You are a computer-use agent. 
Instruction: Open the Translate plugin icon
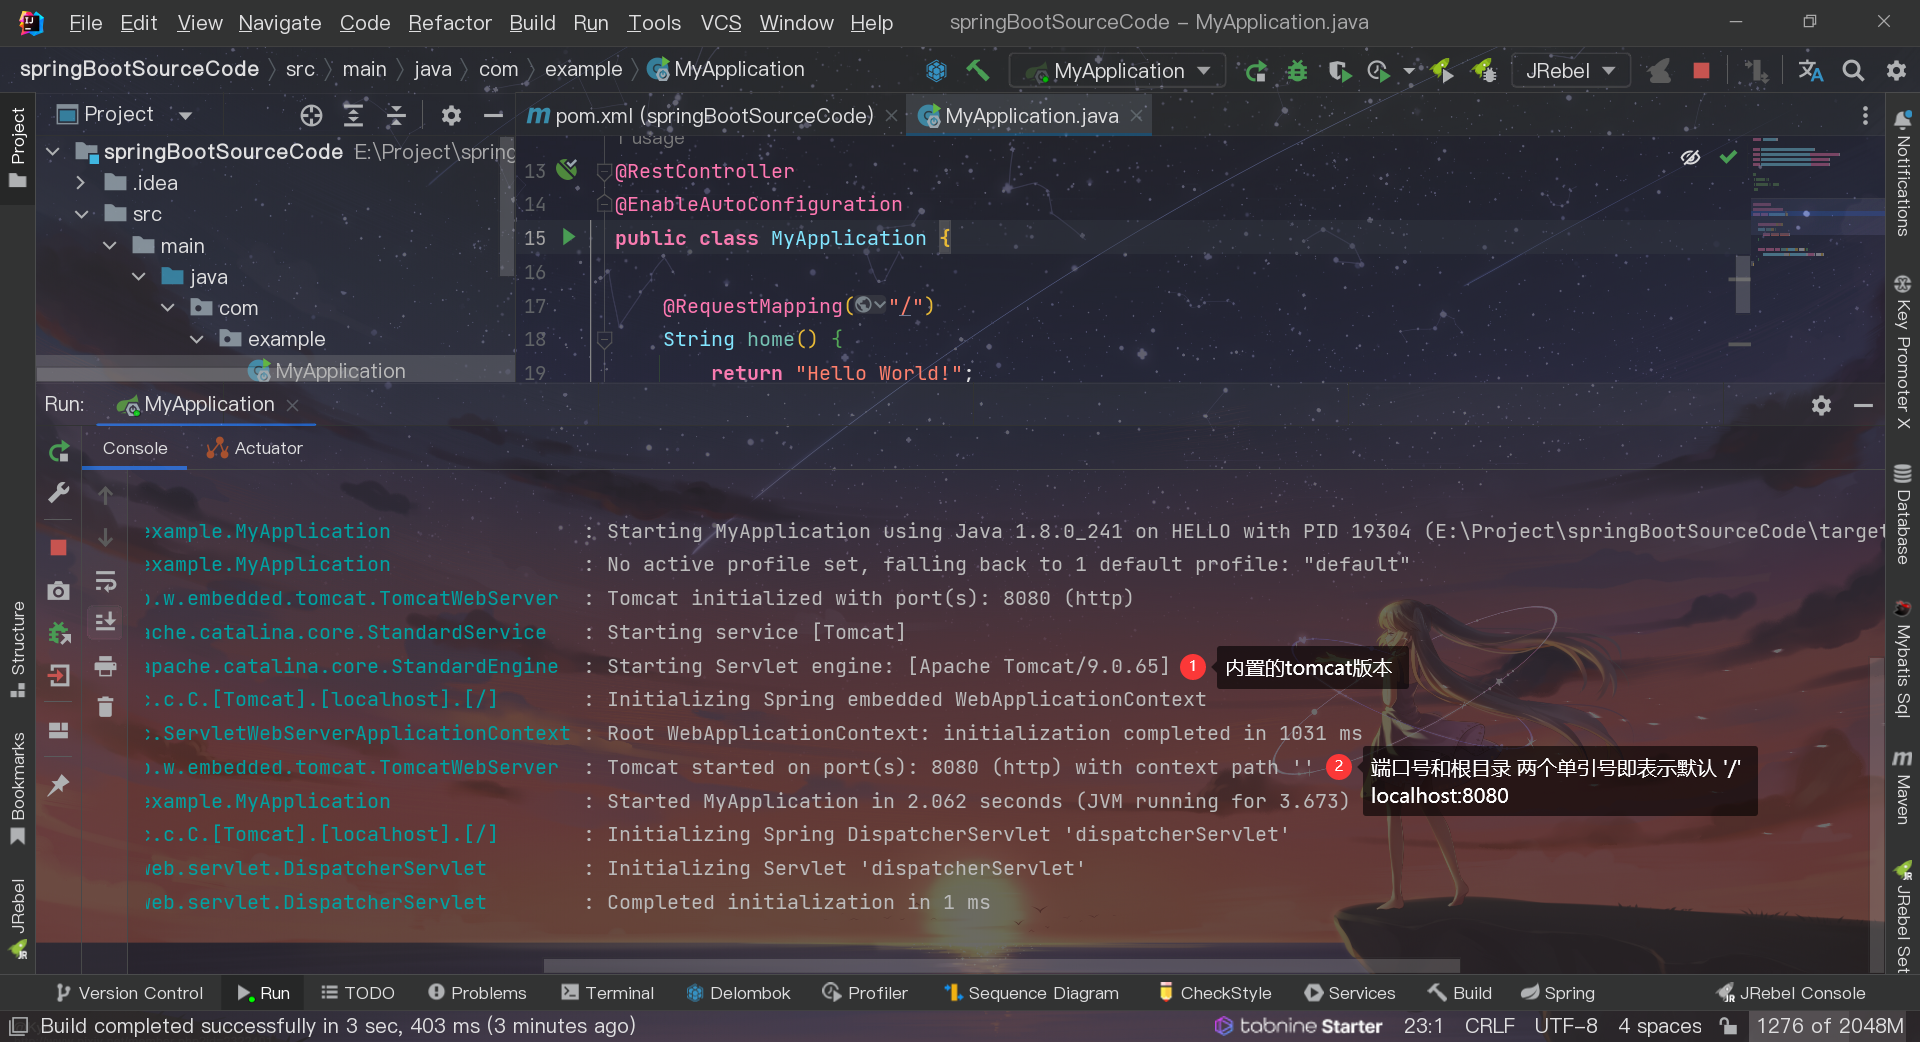click(1810, 71)
